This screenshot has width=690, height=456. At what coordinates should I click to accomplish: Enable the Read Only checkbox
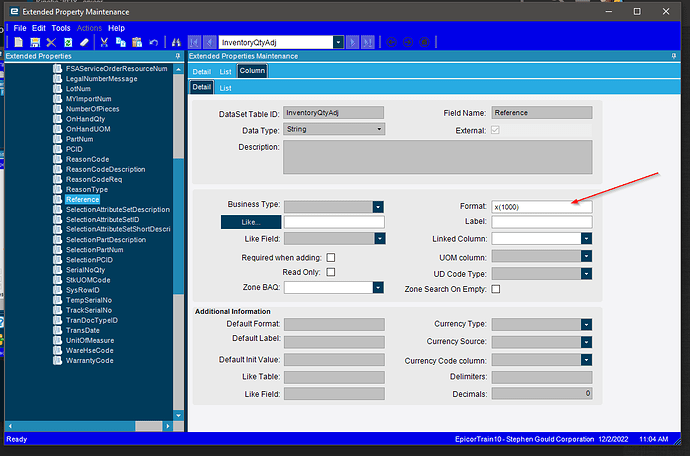(330, 272)
